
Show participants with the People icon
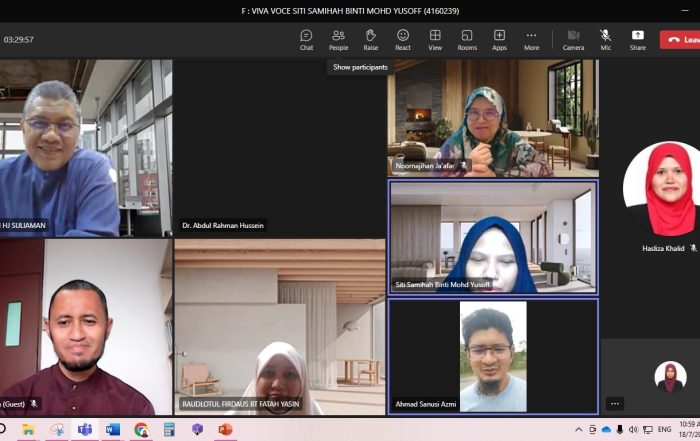338,39
